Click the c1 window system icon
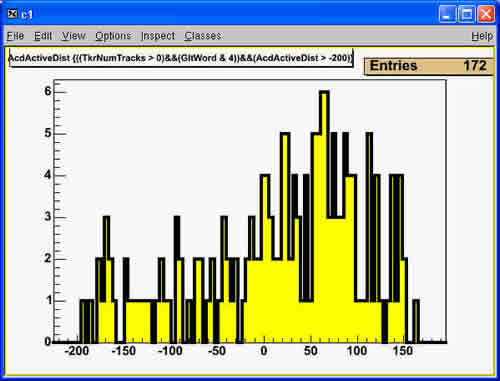This screenshot has height=381, width=500. coord(12,14)
